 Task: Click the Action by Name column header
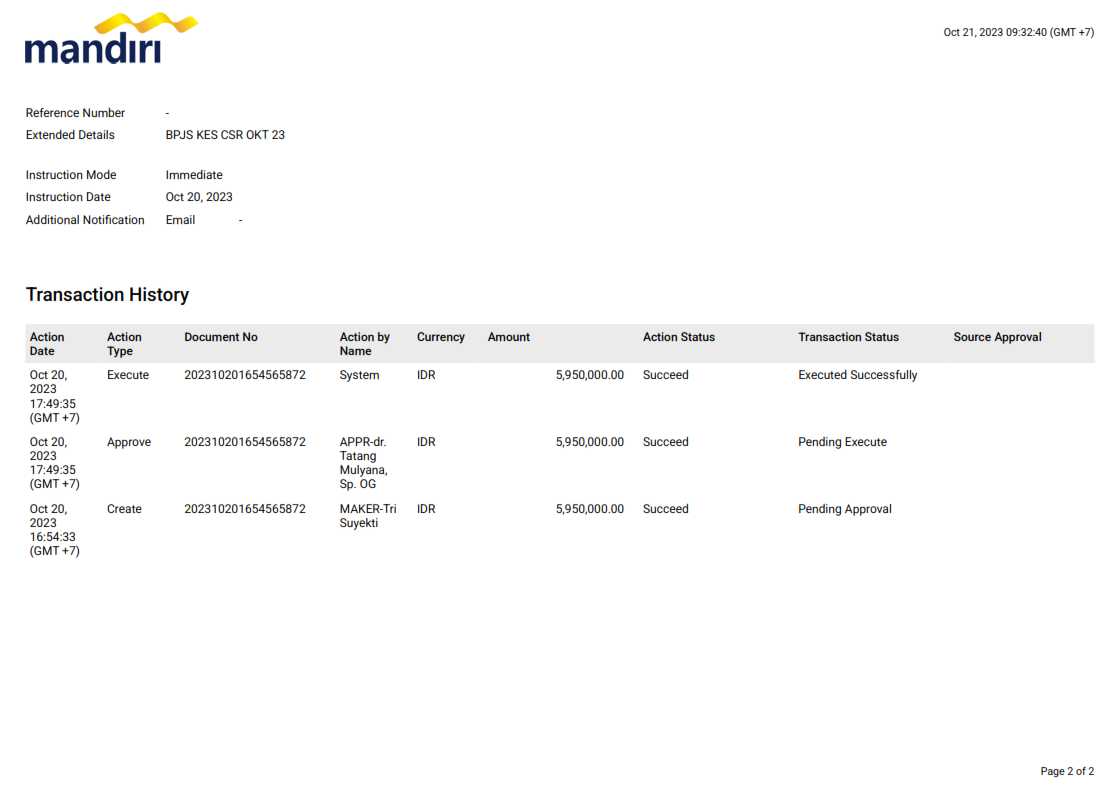364,344
